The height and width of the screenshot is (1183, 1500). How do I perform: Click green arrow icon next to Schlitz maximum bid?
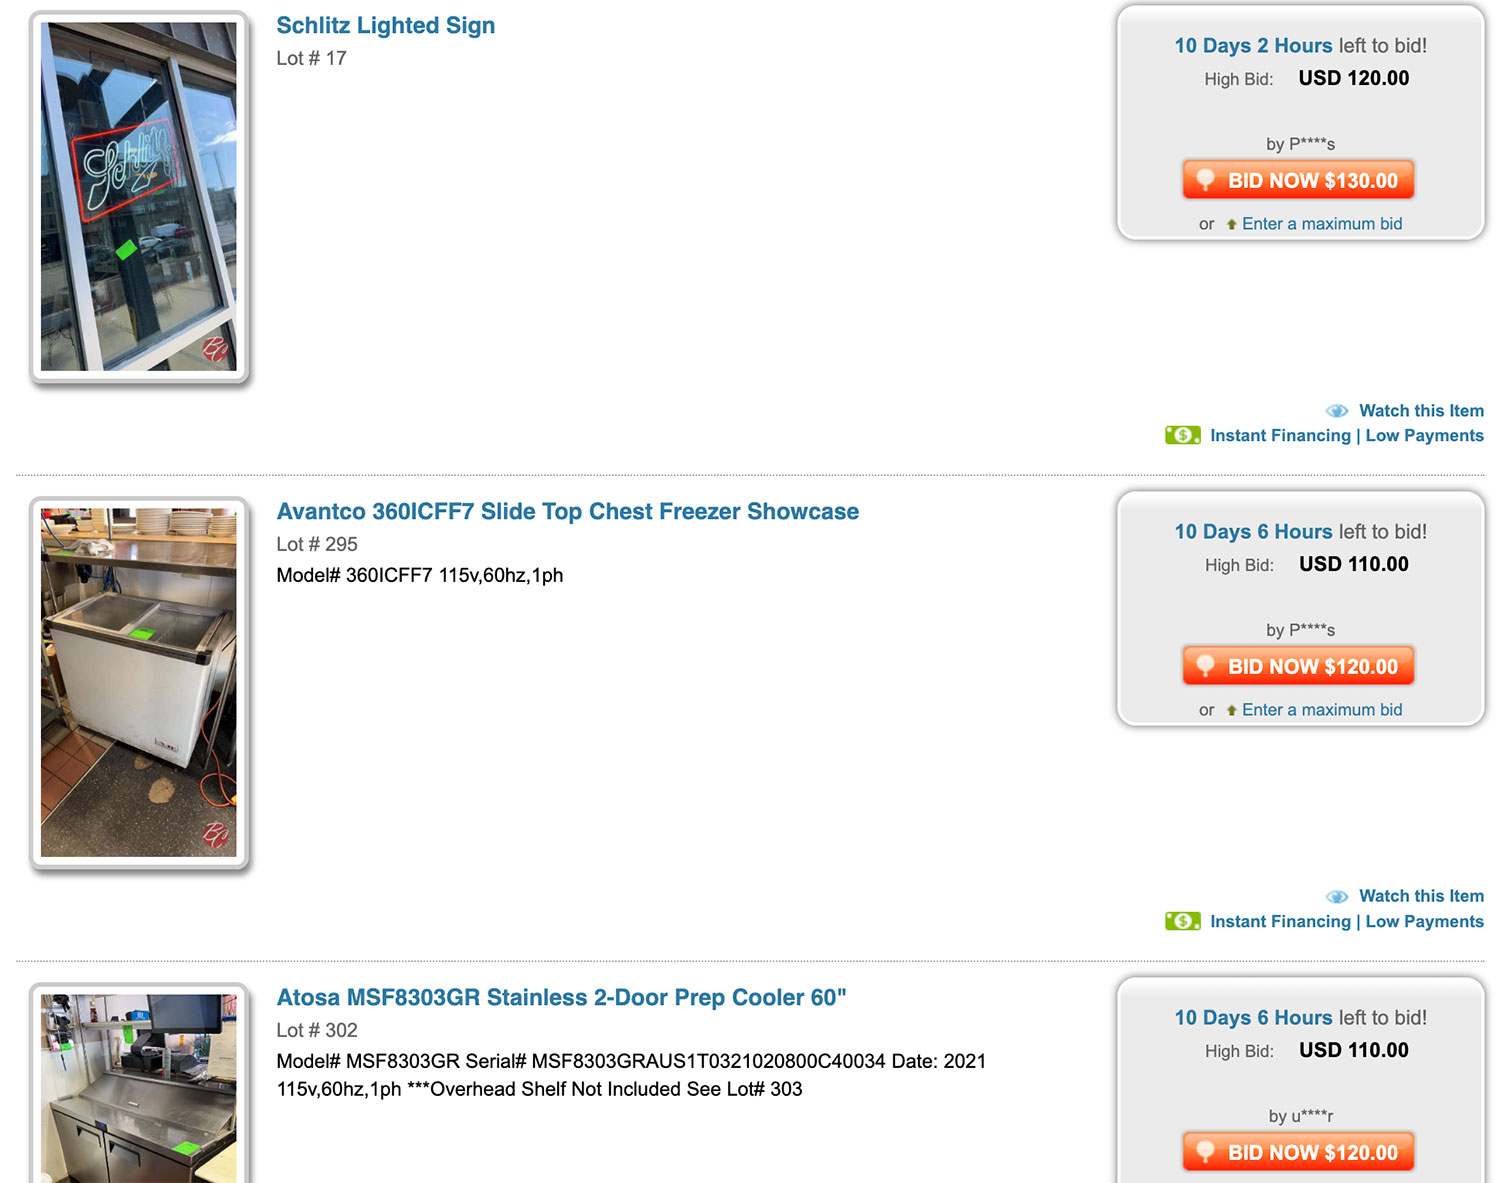coord(1231,224)
